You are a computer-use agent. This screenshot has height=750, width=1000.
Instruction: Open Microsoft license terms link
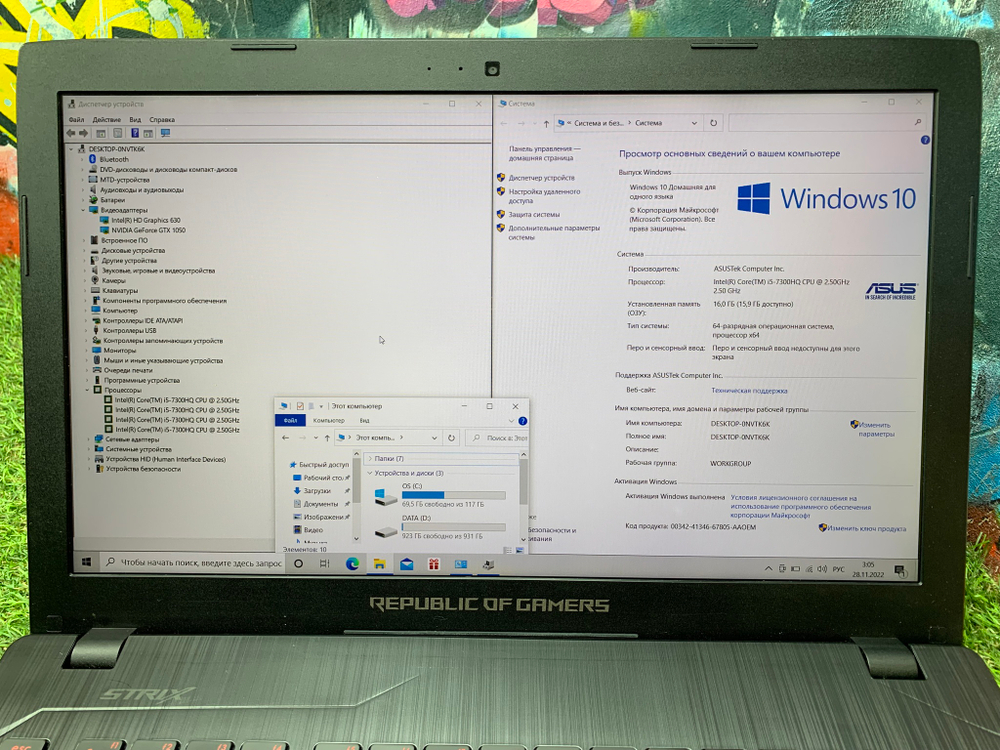800,506
